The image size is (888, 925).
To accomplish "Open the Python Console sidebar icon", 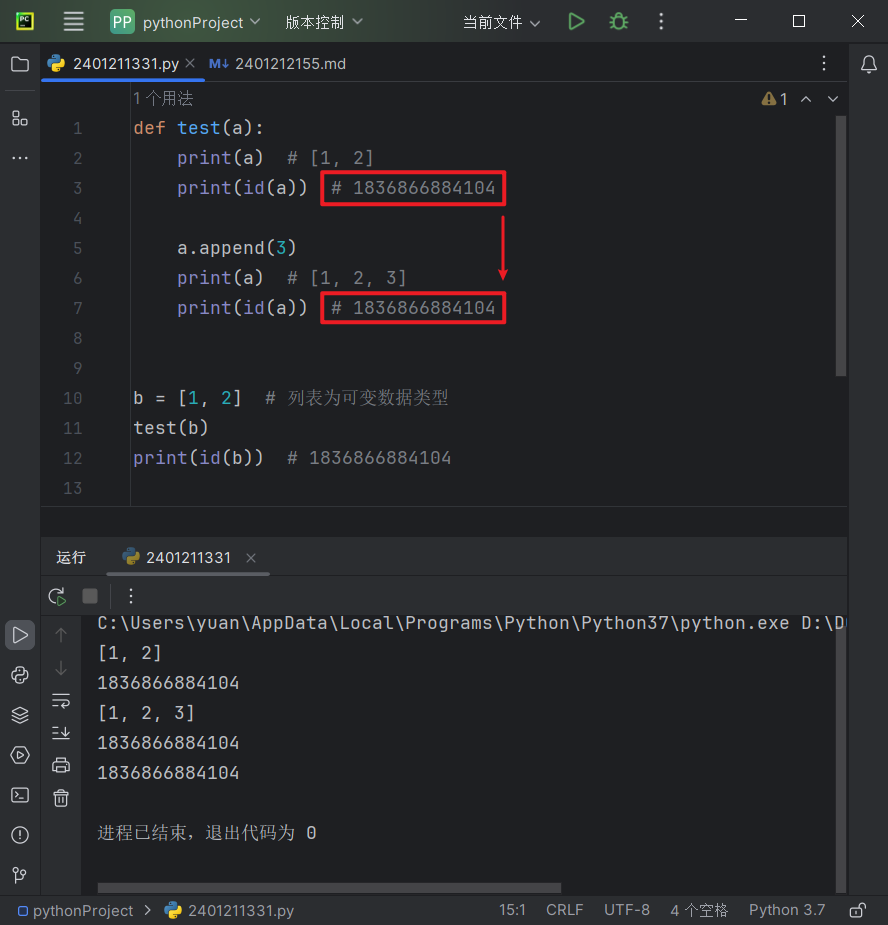I will 20,675.
